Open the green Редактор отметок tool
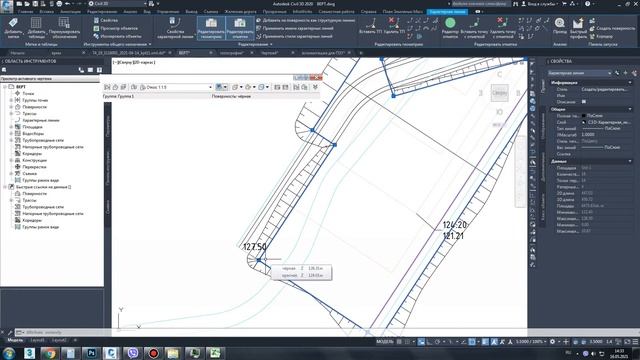 click(450, 28)
